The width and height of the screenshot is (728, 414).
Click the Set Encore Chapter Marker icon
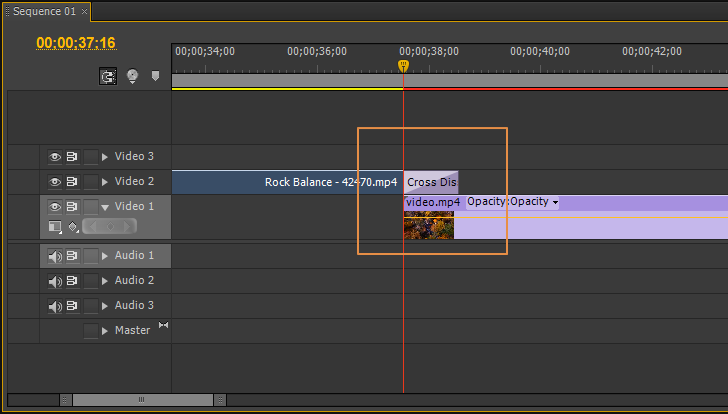pos(132,76)
